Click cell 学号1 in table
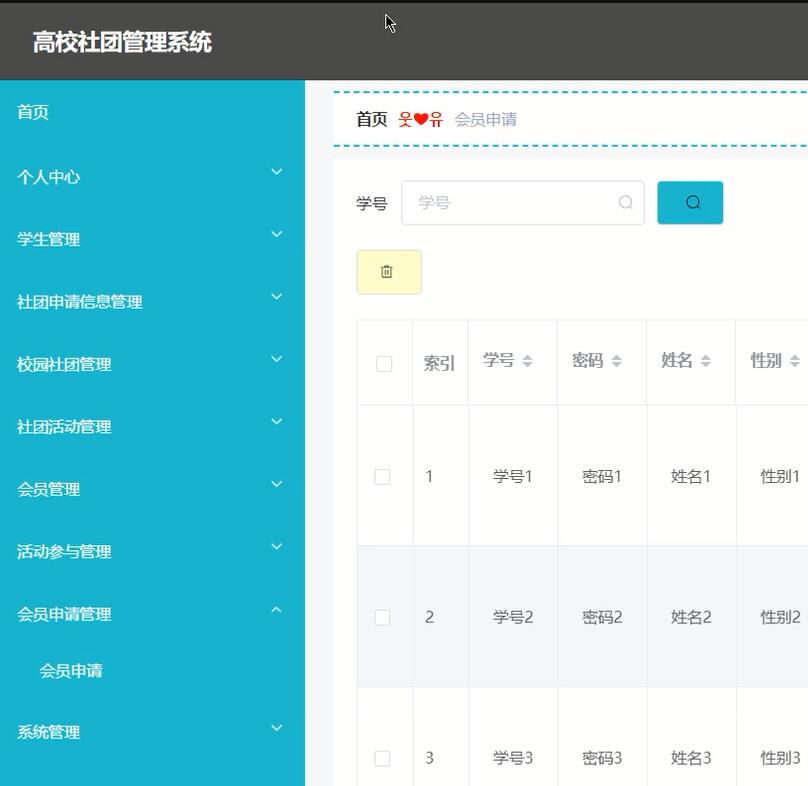 pyautogui.click(x=513, y=476)
